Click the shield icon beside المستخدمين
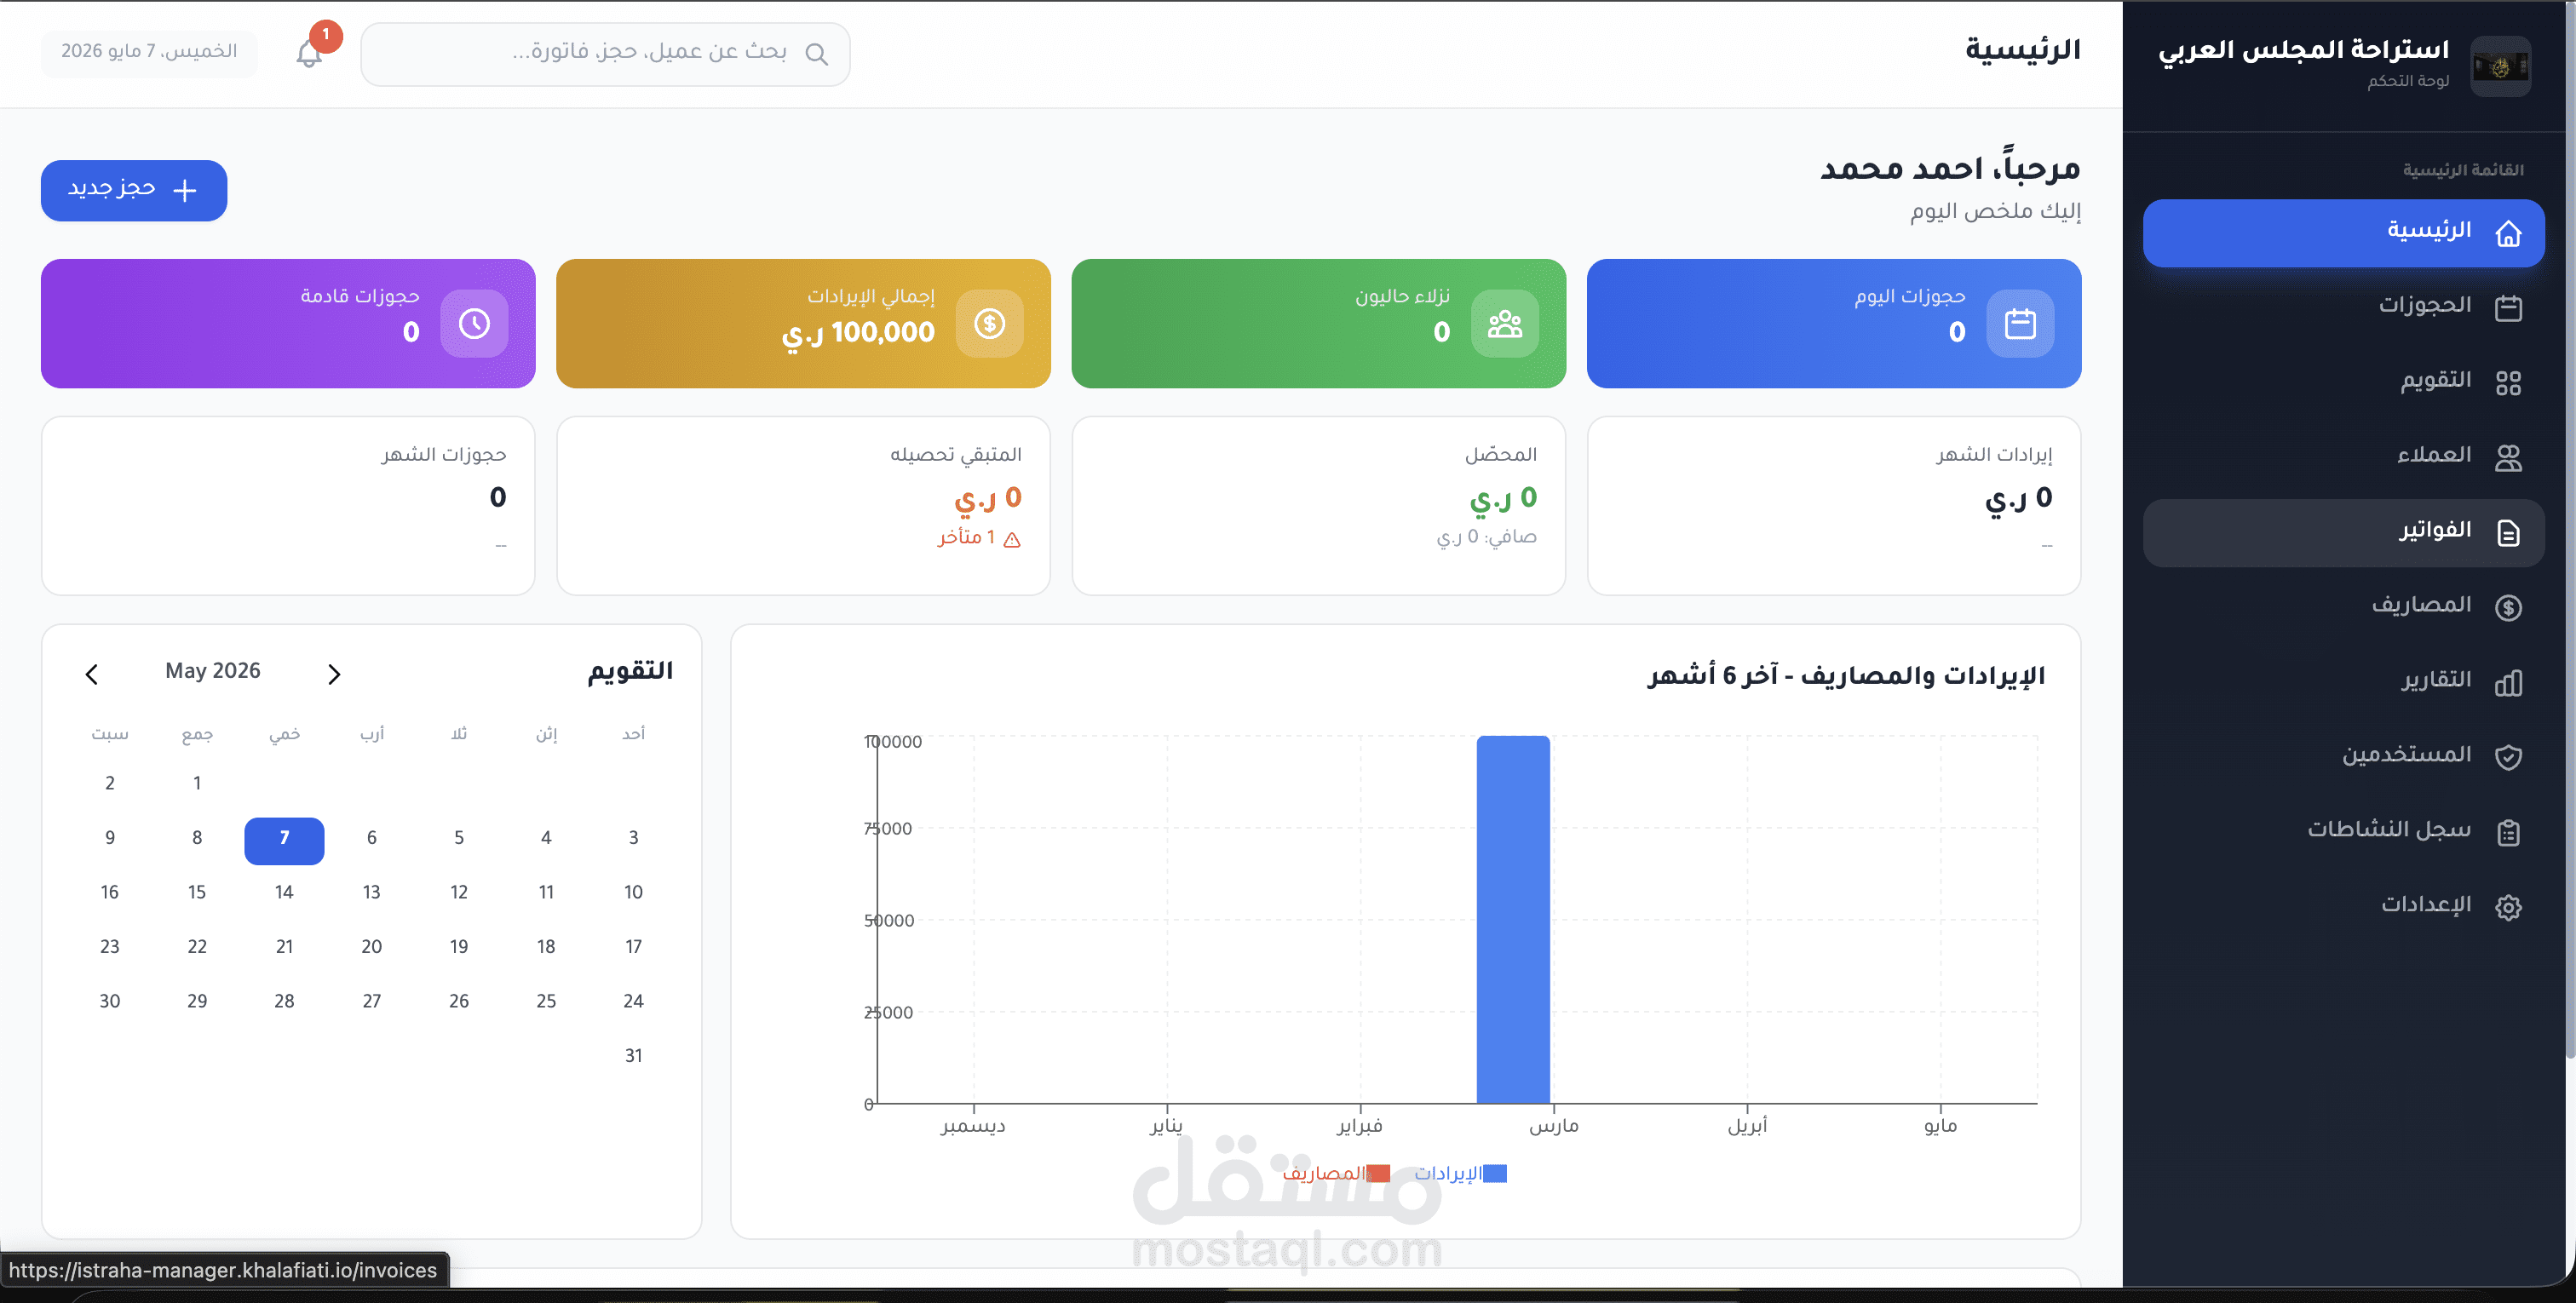Screen dimensions: 2576x1303 tap(2507, 757)
